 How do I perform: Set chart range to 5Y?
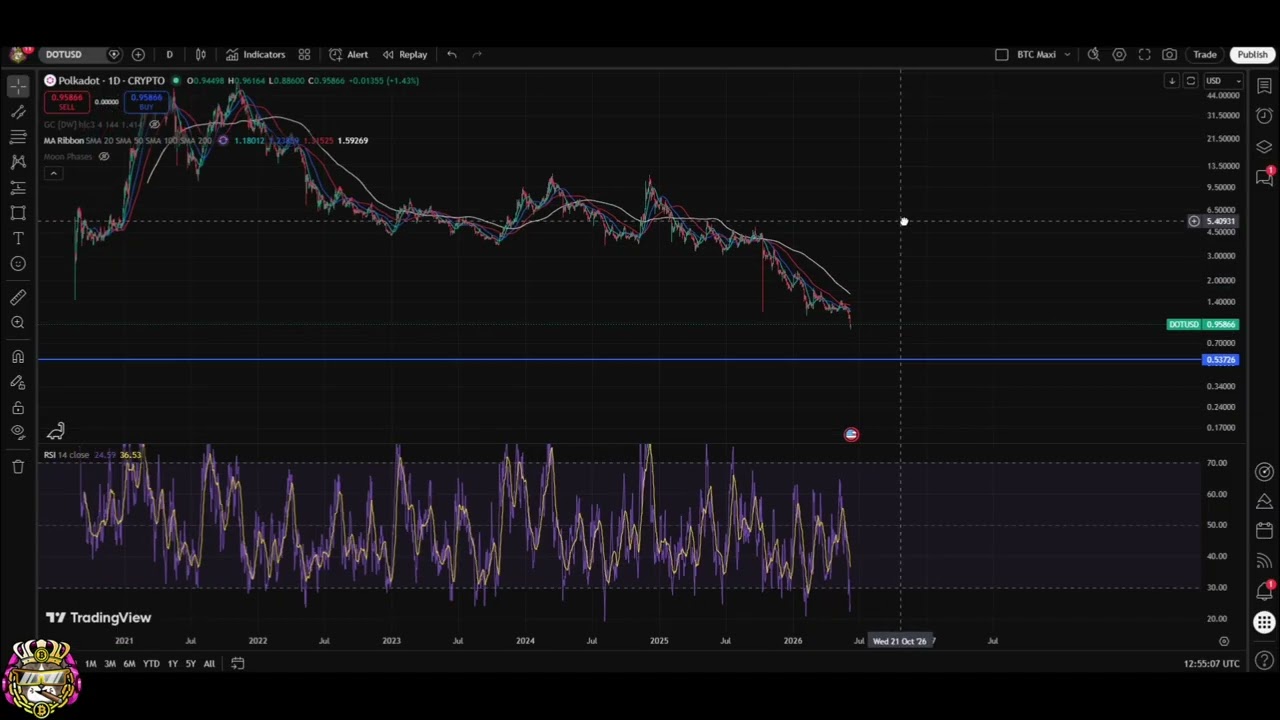pos(190,664)
